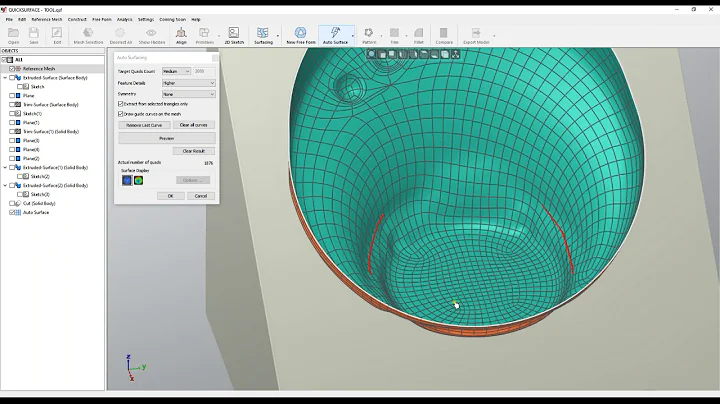Confirm Auto Surfacing with OK
720x404 pixels.
coord(170,196)
